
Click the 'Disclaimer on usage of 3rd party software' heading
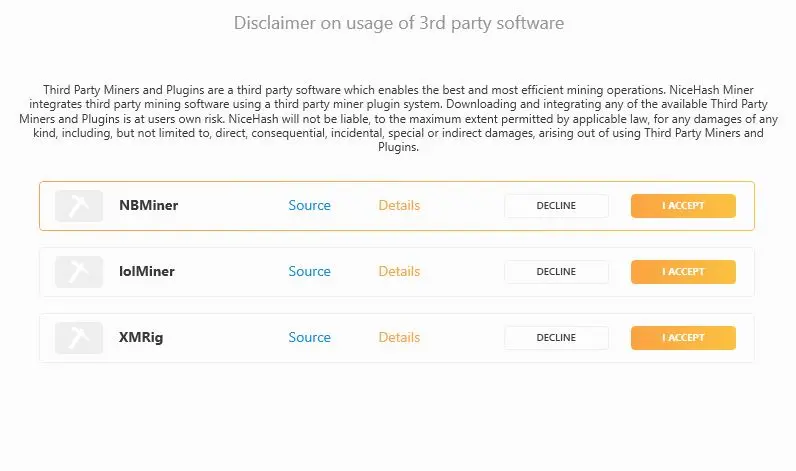coord(399,23)
